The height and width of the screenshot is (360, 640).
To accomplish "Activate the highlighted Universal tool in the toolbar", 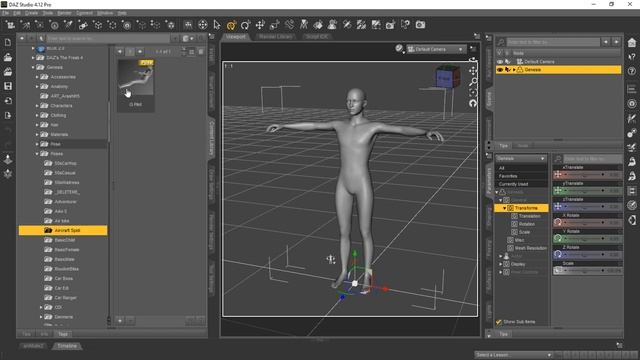I will 231,25.
